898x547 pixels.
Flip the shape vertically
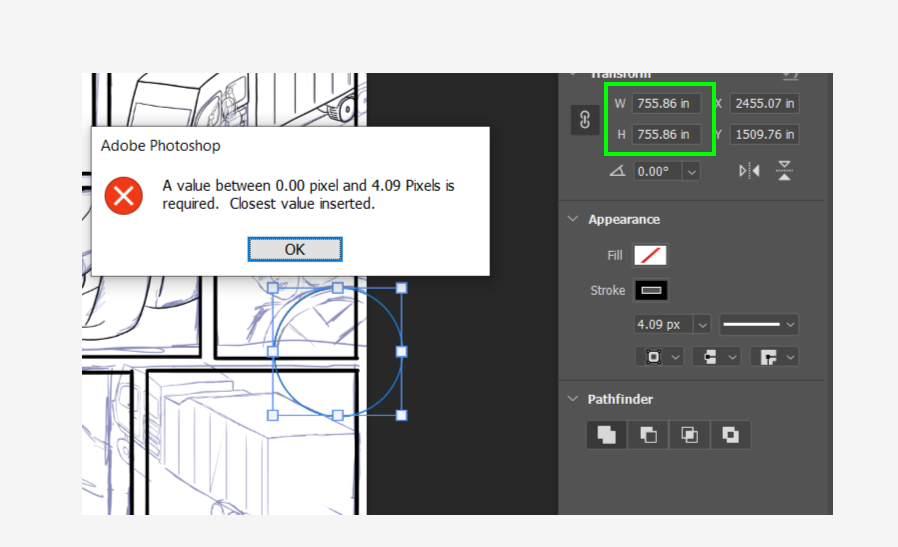785,171
